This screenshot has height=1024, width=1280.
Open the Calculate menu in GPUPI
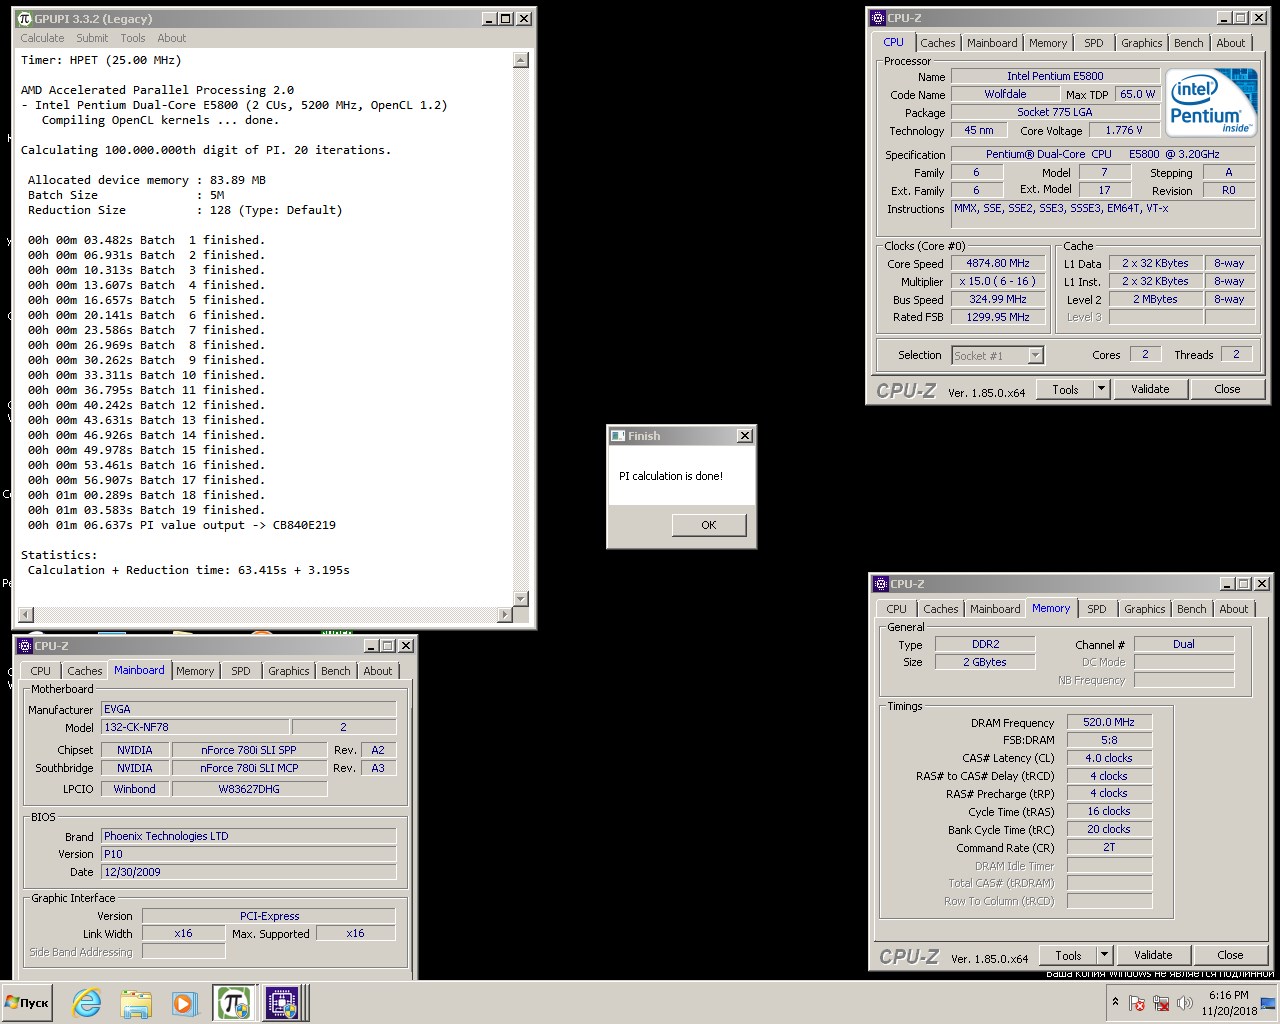click(42, 38)
